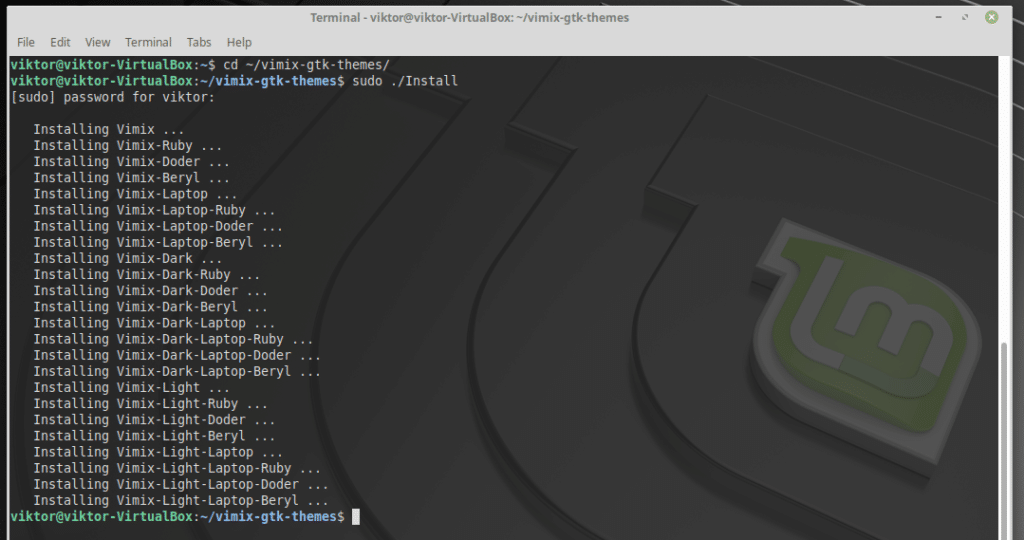Click the 'Installing Vimix-Dark-Doder ...' line

[x=150, y=291]
